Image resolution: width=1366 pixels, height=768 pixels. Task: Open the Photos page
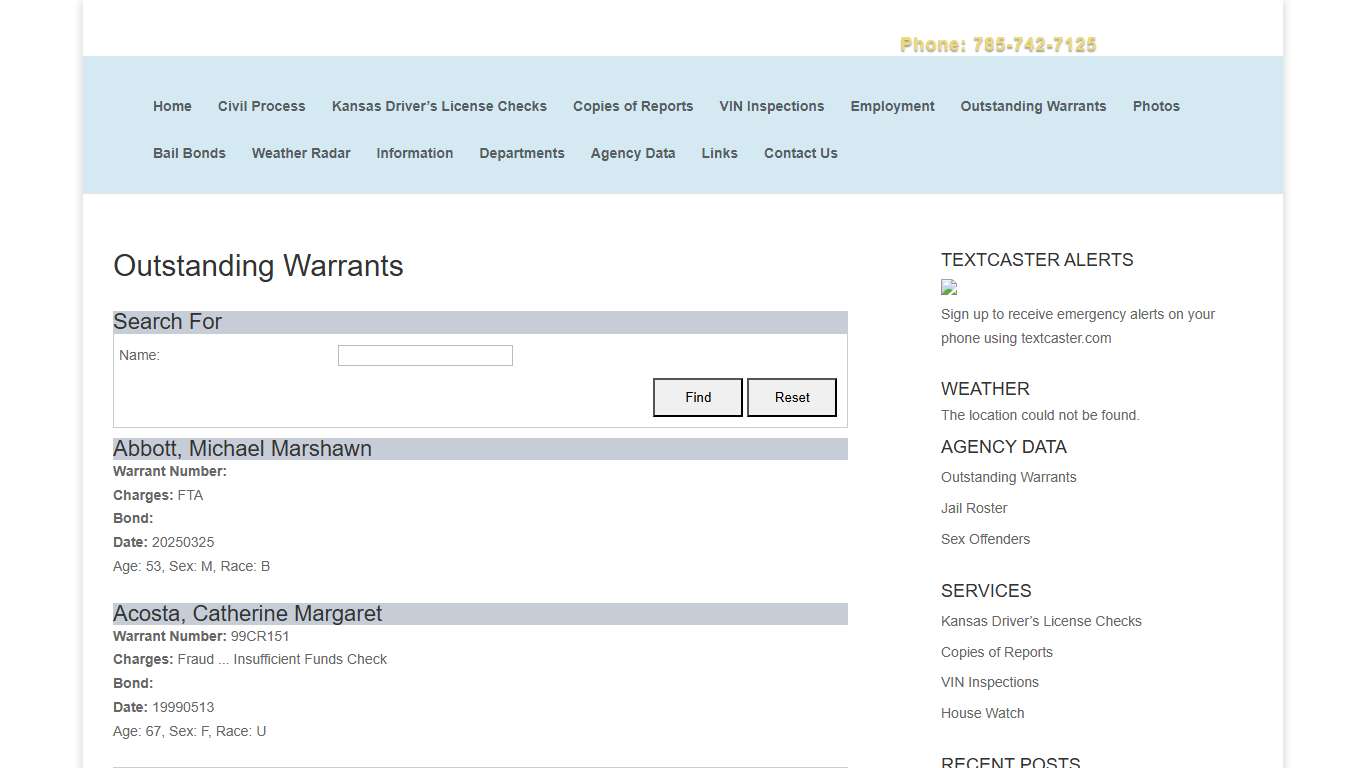1156,106
